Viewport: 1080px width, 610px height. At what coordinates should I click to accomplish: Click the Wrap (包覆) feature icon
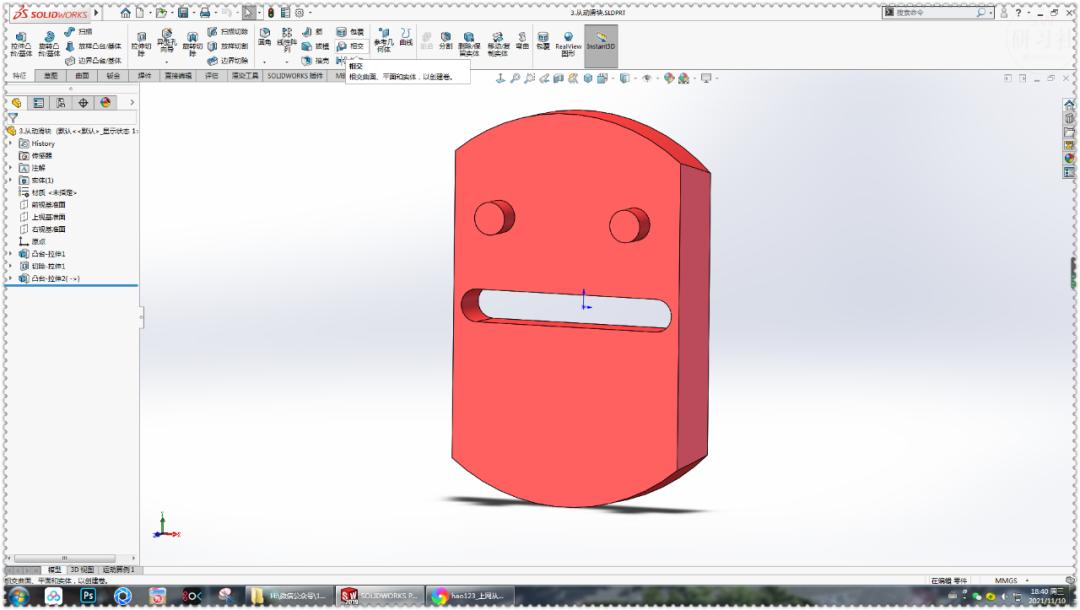coord(342,32)
